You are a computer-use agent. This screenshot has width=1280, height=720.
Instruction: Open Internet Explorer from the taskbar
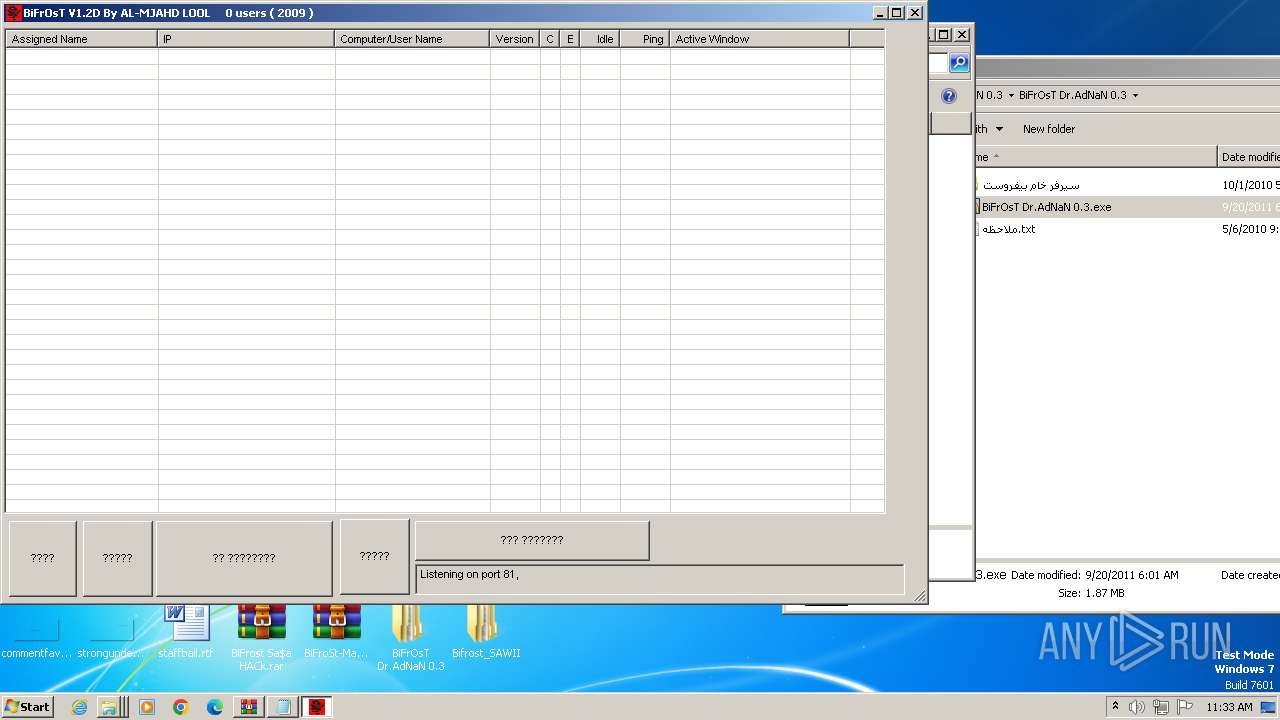coord(79,707)
